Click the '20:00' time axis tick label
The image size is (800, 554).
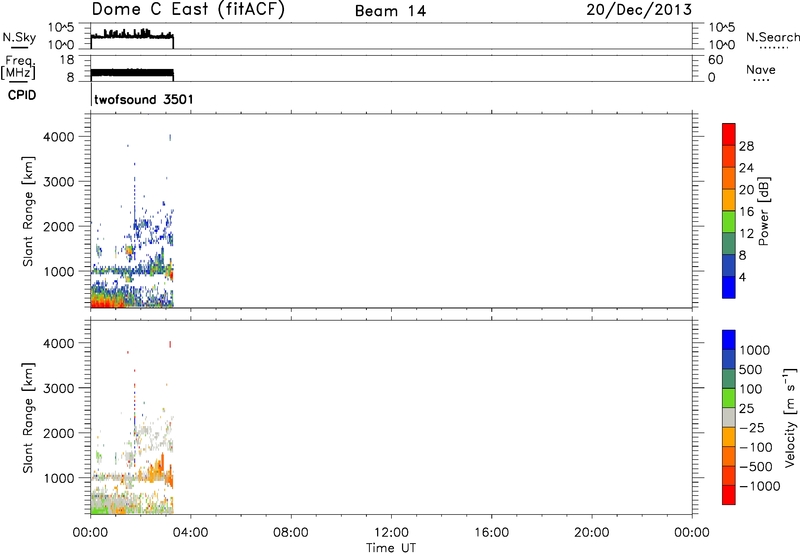(591, 533)
